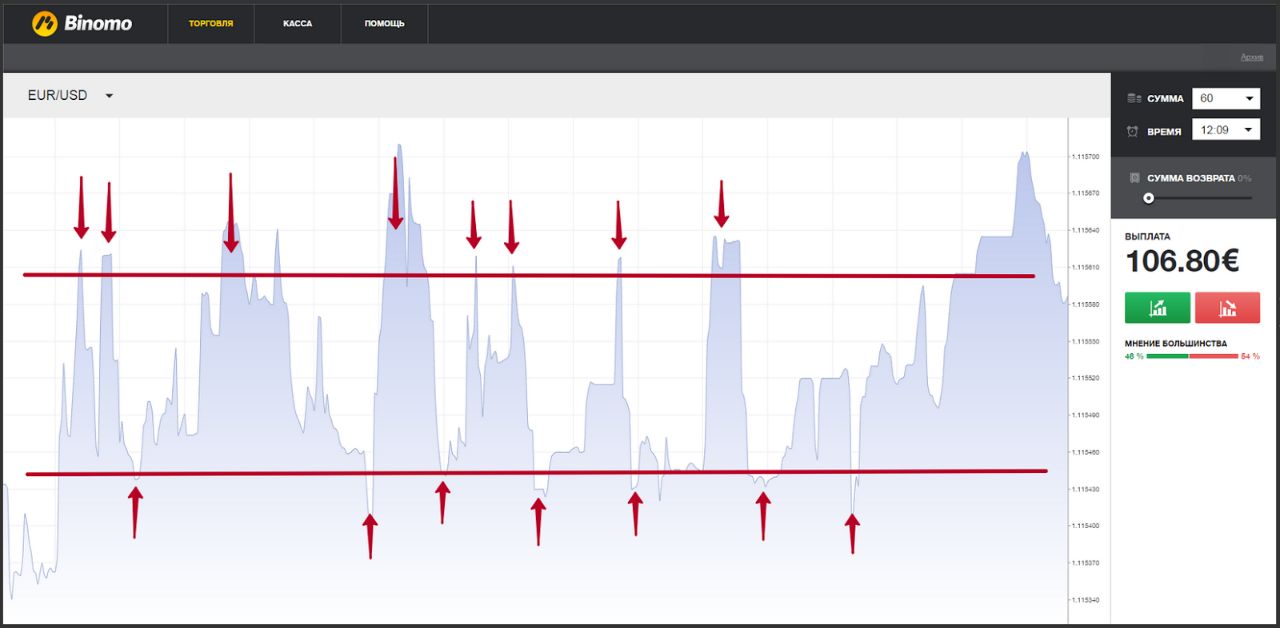
Task: Adjust the Сумма возврата slider handle
Action: pyautogui.click(x=1148, y=198)
